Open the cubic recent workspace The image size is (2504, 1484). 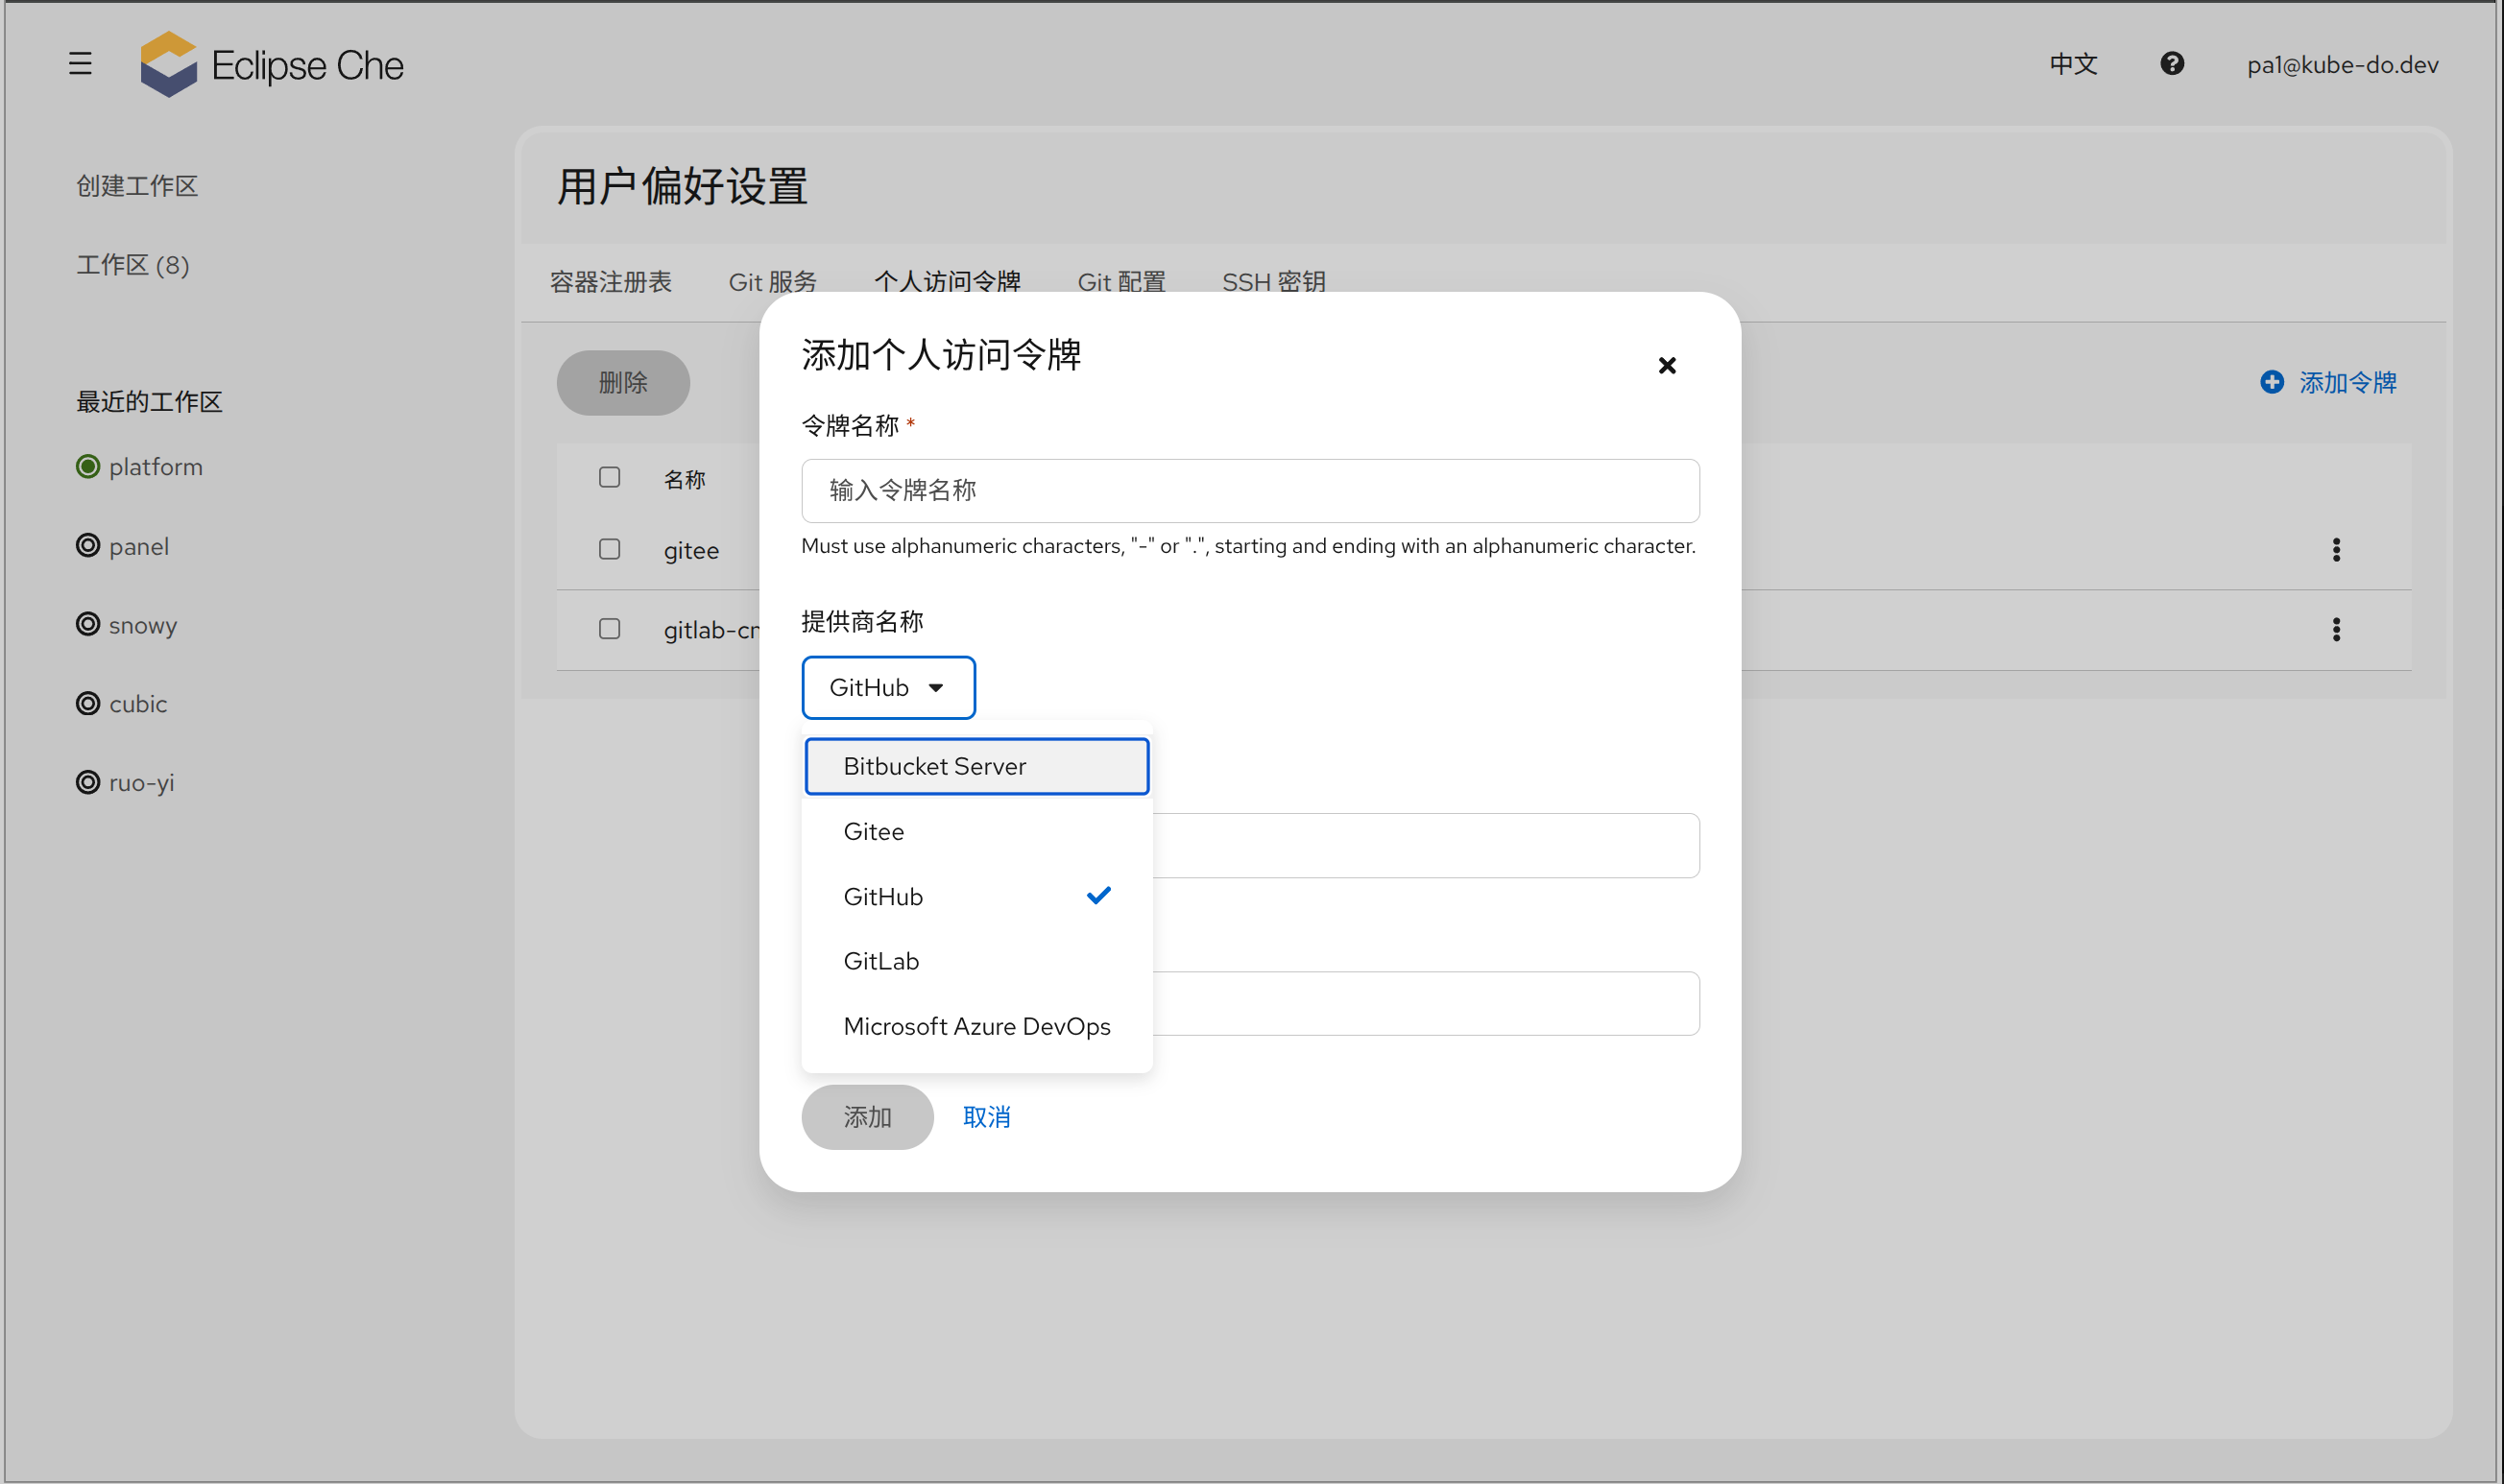tap(138, 704)
